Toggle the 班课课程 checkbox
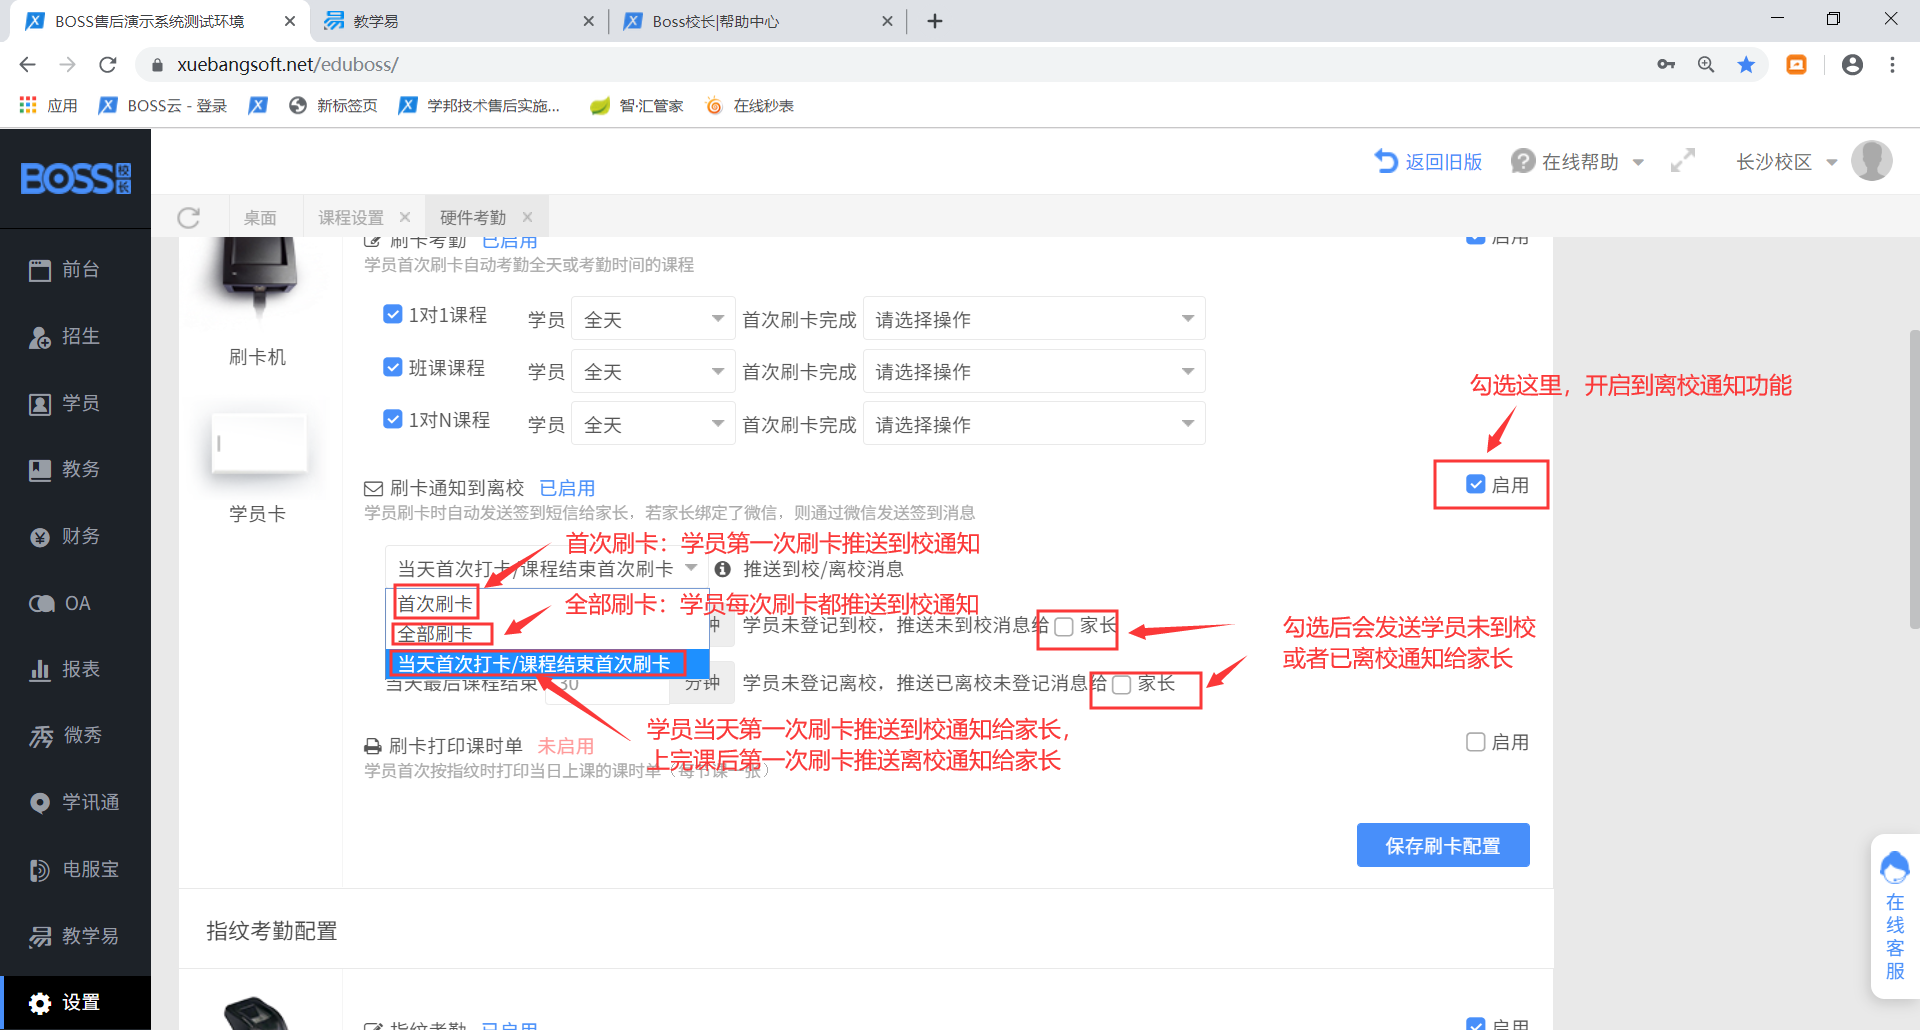 coord(393,367)
